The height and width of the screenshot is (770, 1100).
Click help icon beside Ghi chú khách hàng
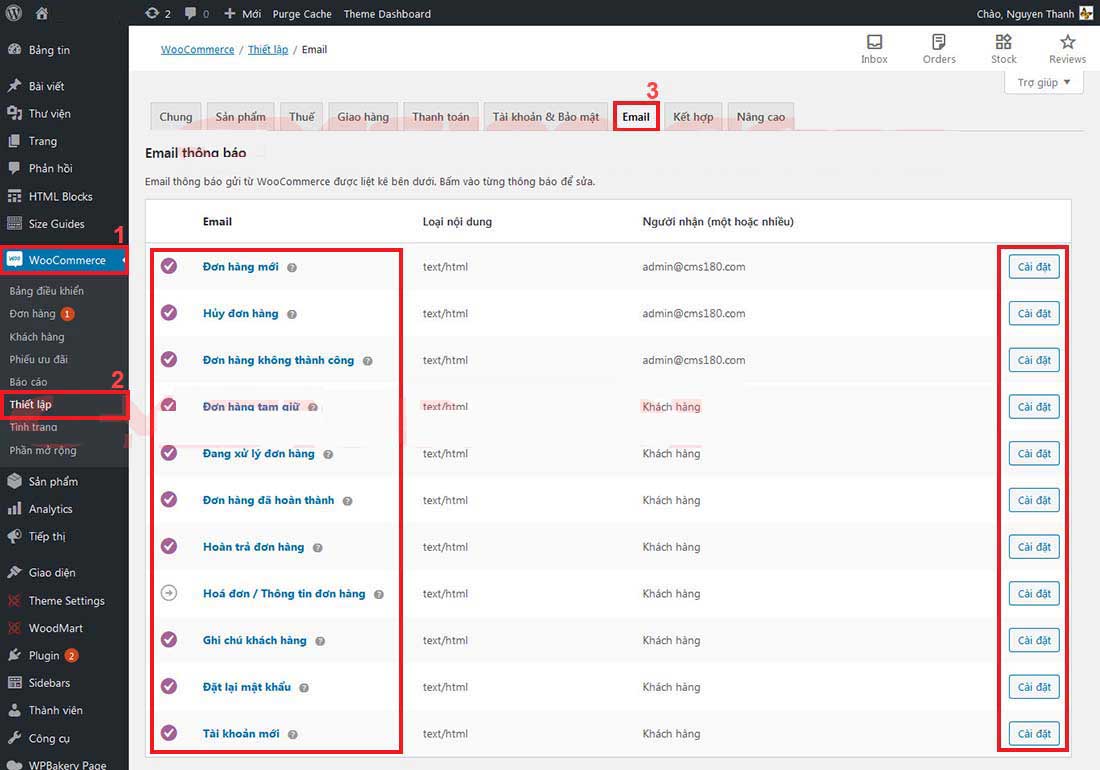[x=320, y=641]
